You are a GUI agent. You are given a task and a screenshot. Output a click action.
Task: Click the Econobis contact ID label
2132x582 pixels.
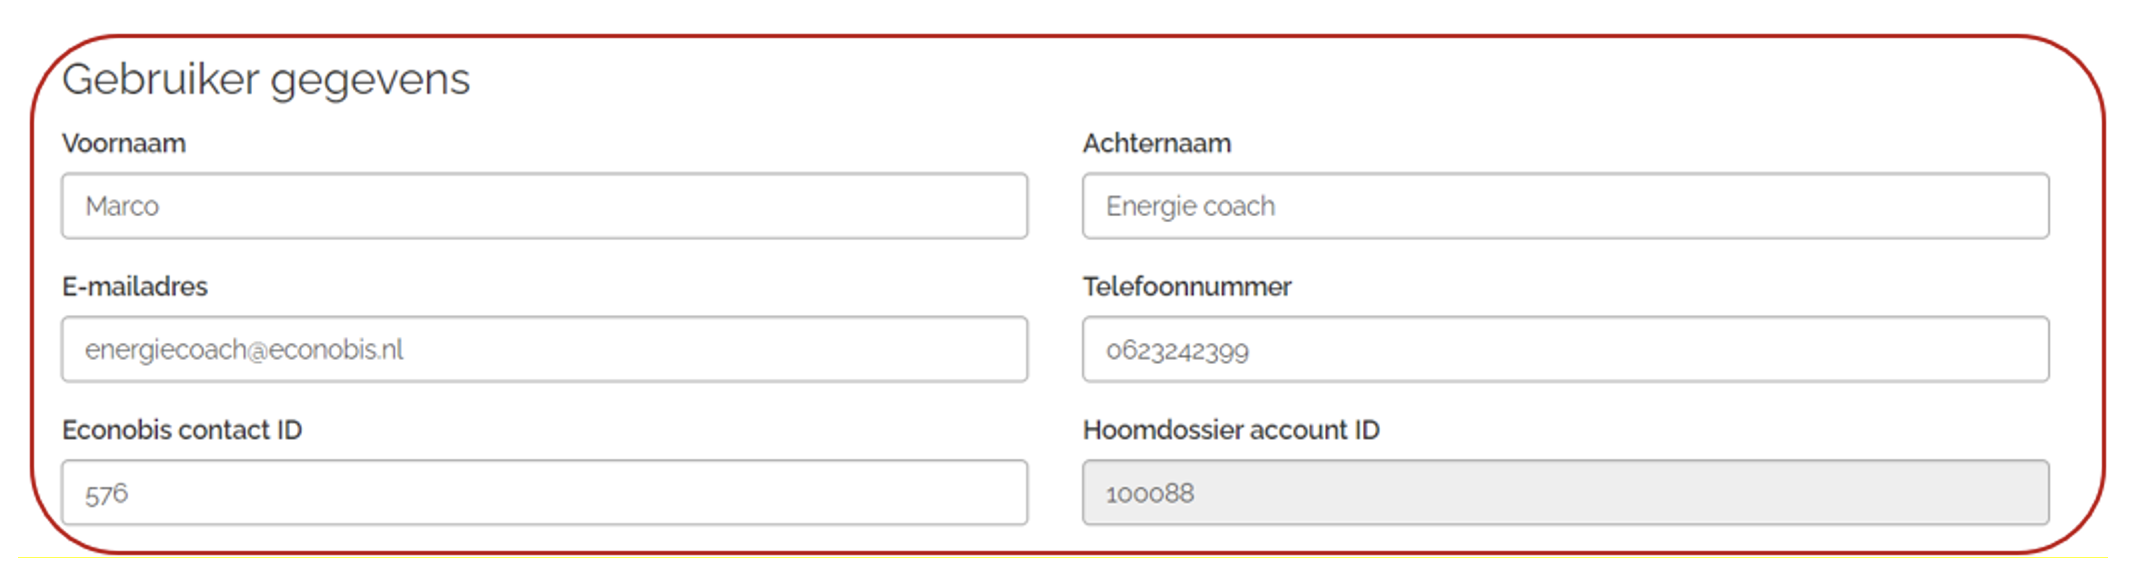click(x=182, y=430)
